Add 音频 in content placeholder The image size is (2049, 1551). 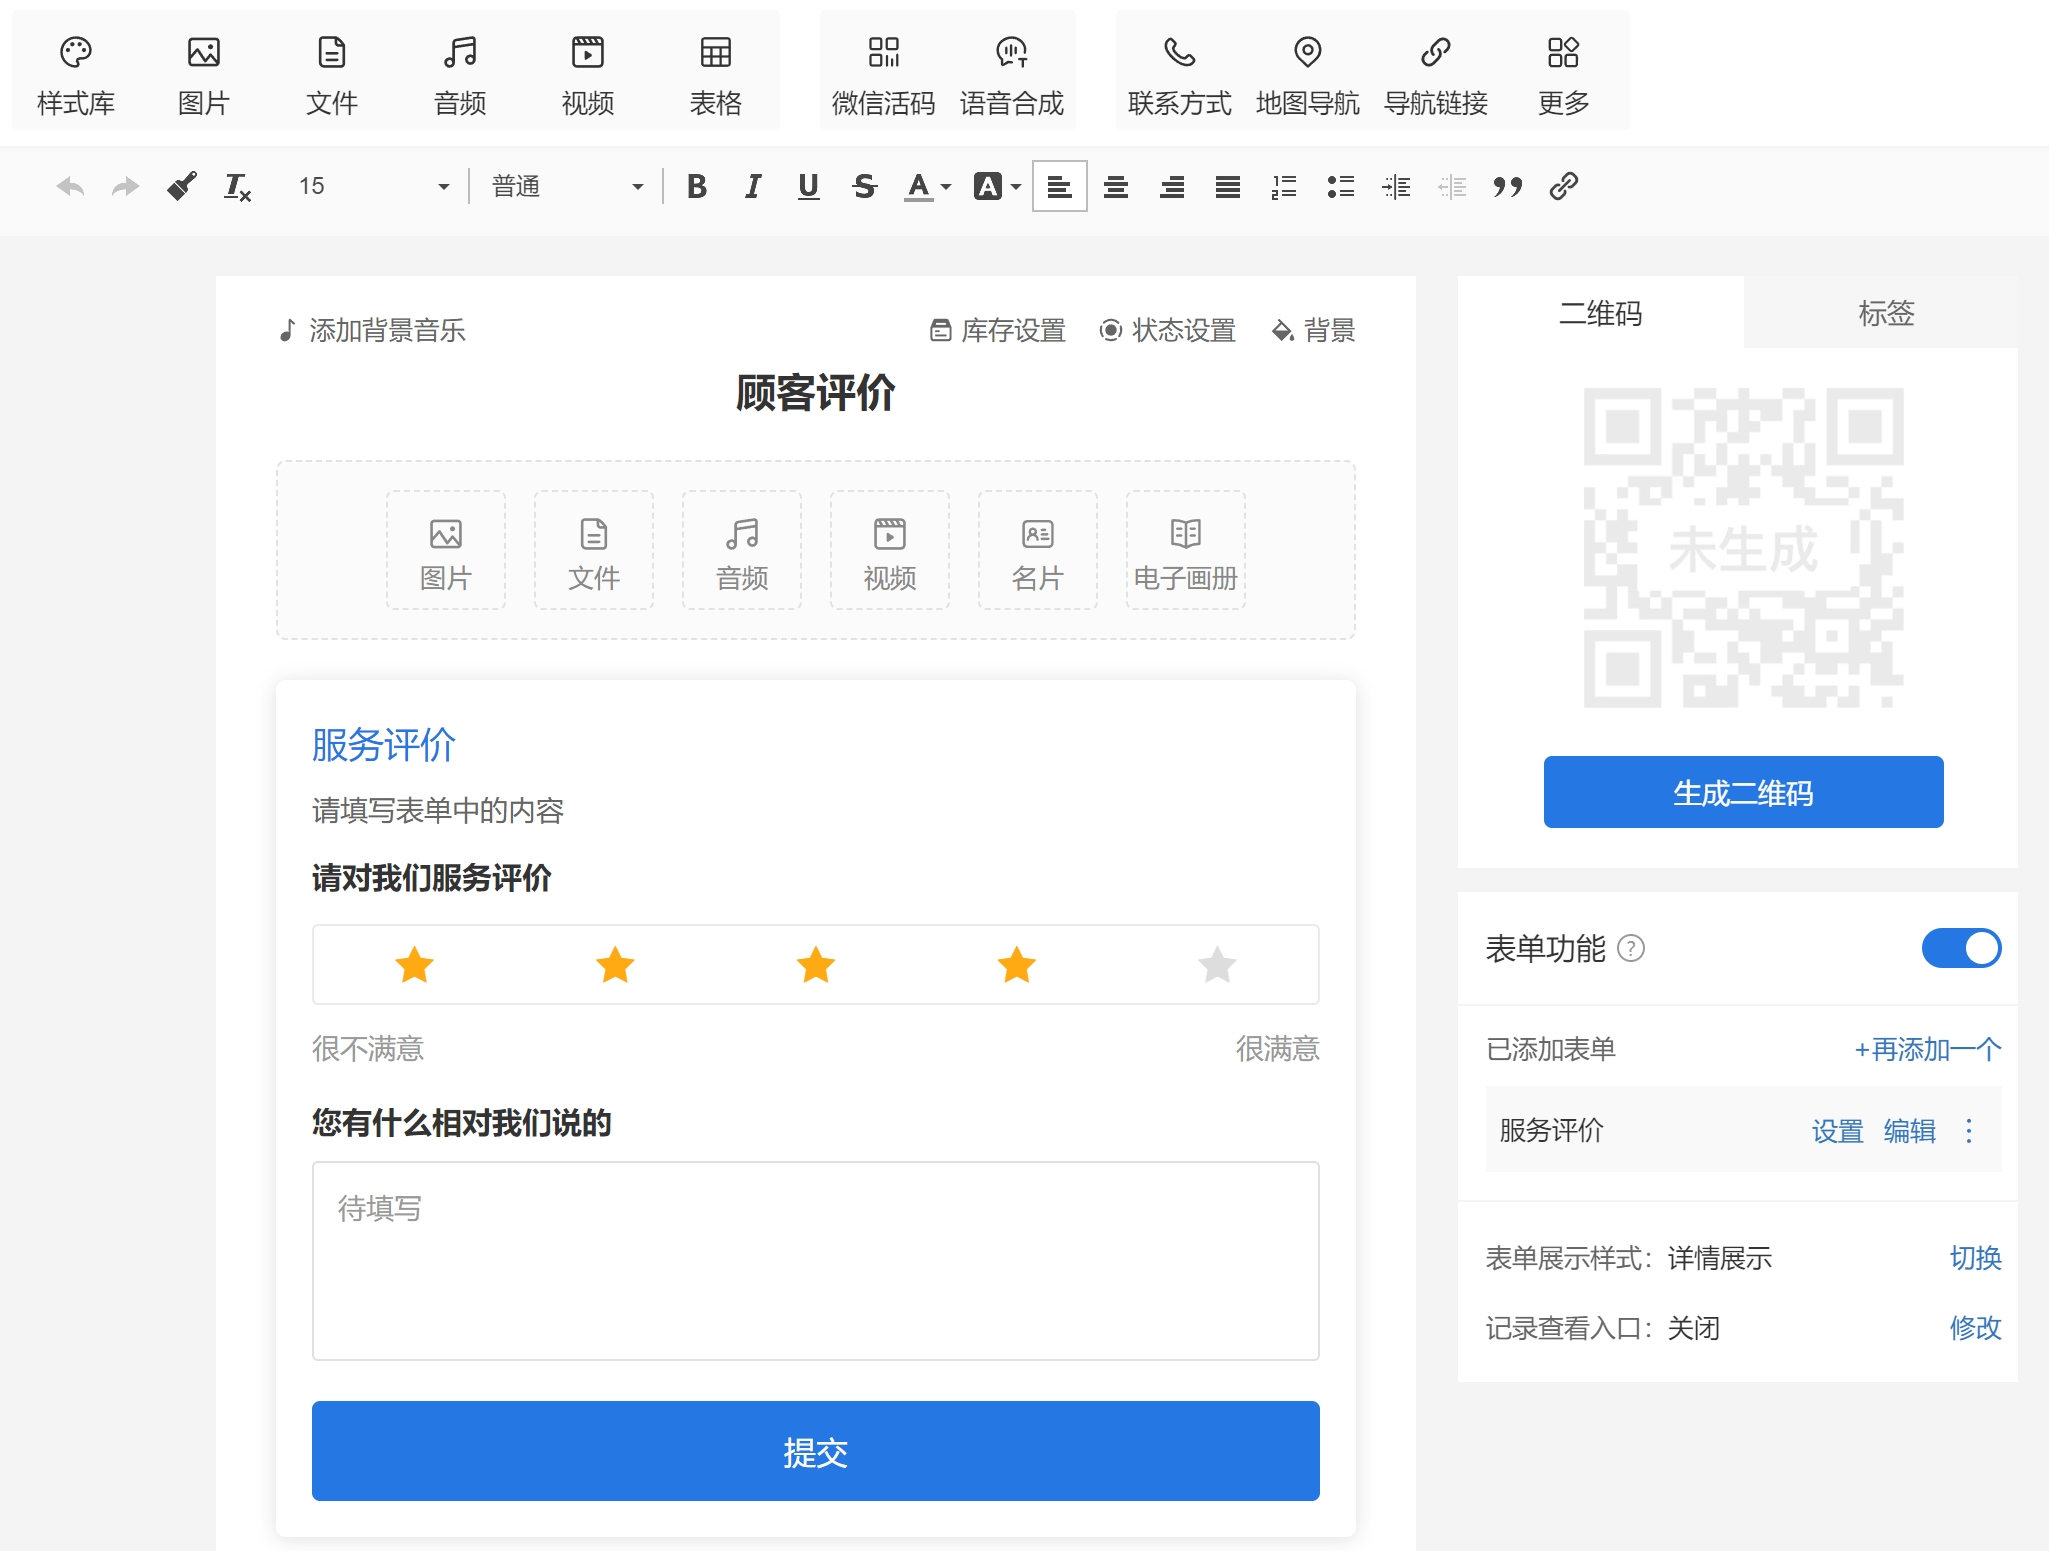(742, 550)
